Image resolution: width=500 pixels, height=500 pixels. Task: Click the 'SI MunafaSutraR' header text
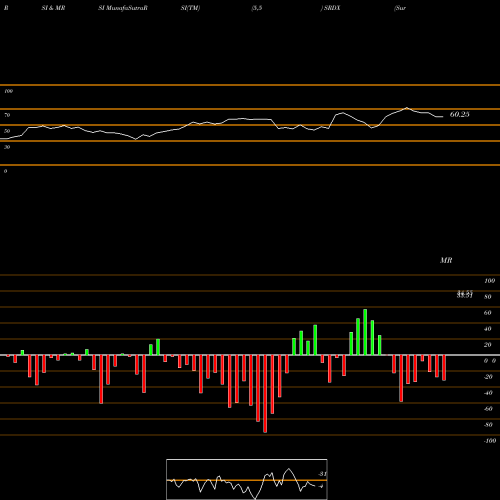point(123,8)
